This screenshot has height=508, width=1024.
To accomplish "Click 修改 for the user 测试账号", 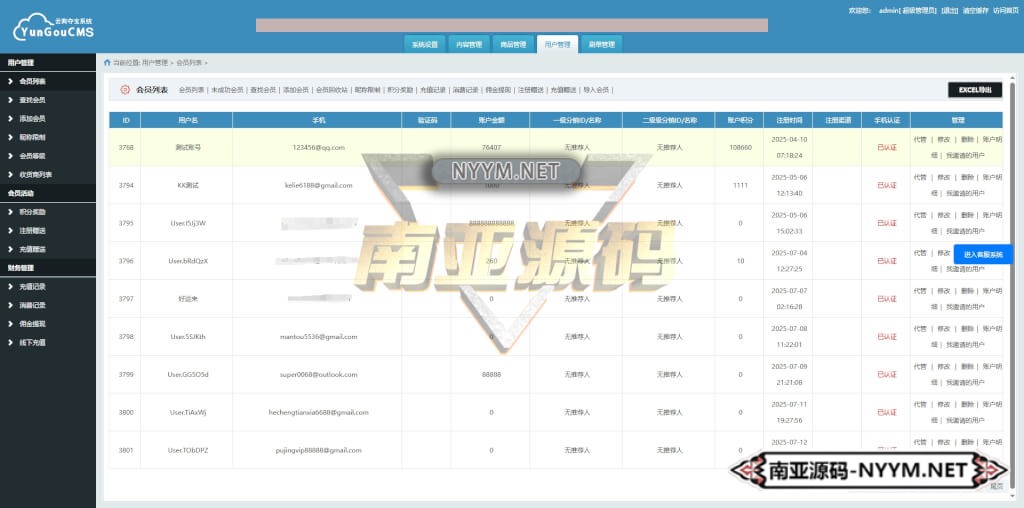I will (943, 140).
